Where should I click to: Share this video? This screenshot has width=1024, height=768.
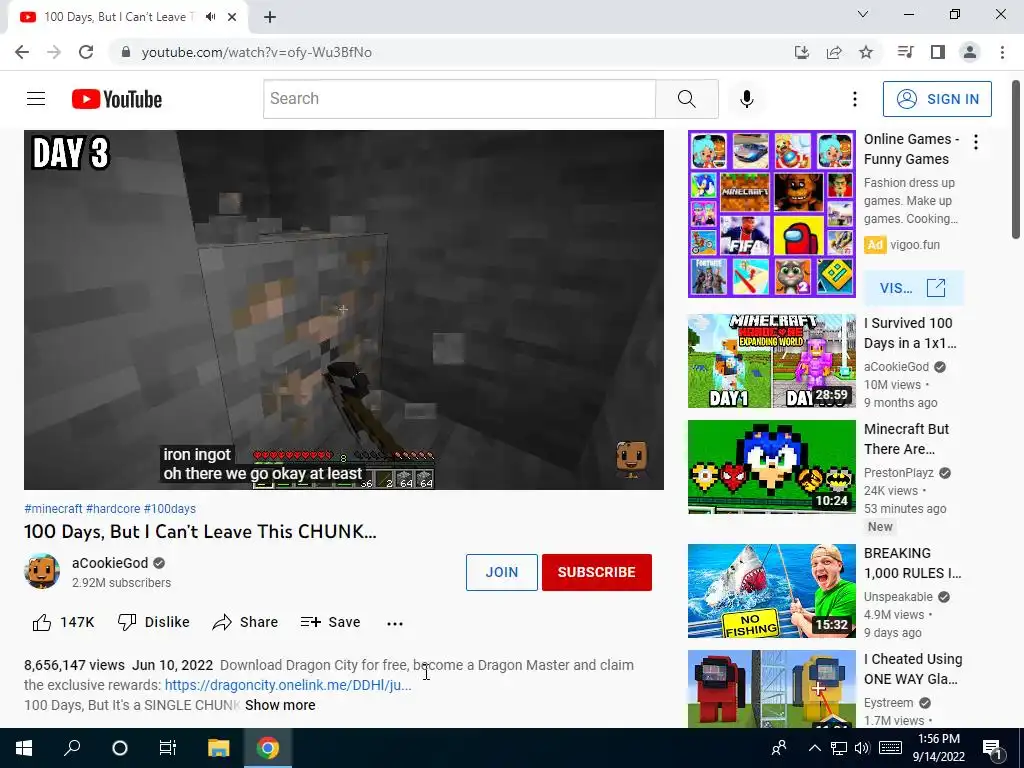pos(246,622)
